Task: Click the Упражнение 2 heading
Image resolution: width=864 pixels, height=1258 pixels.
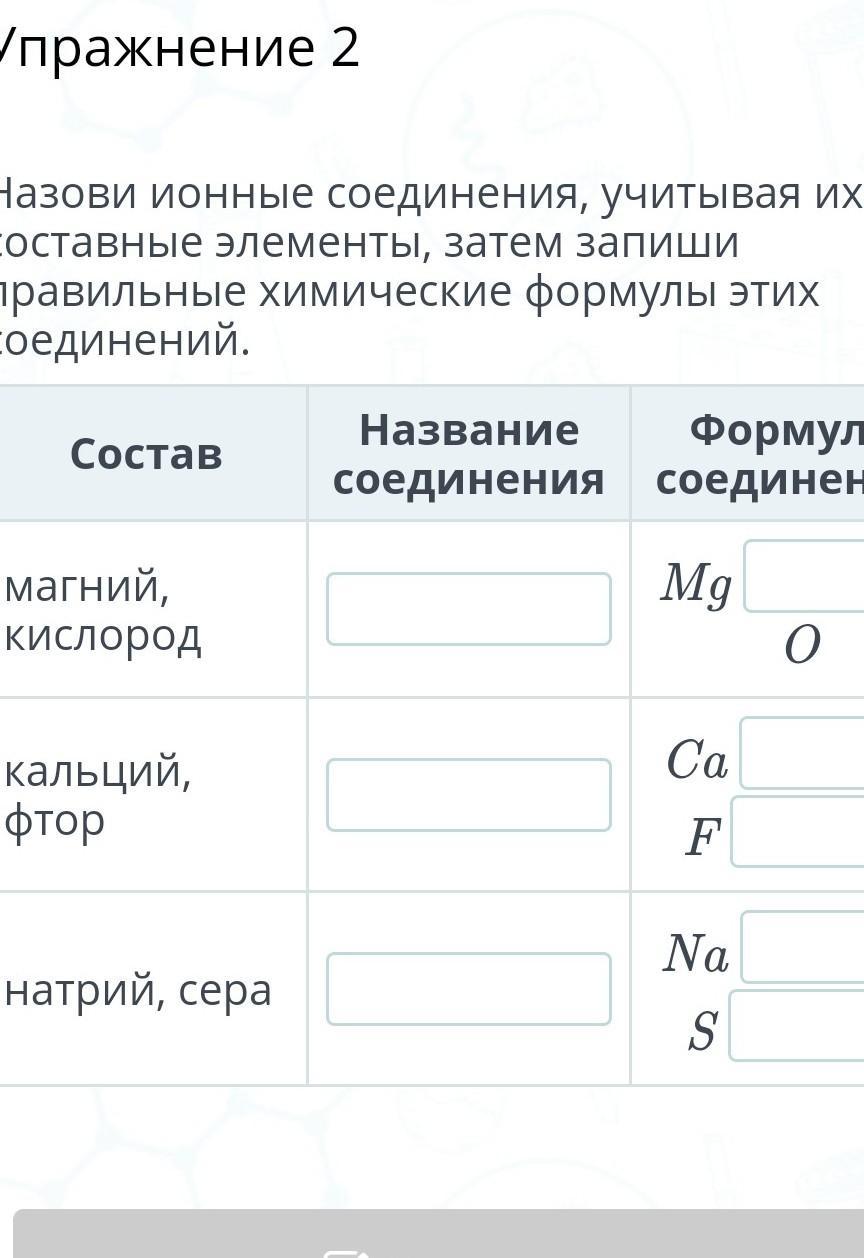Action: click(x=180, y=48)
